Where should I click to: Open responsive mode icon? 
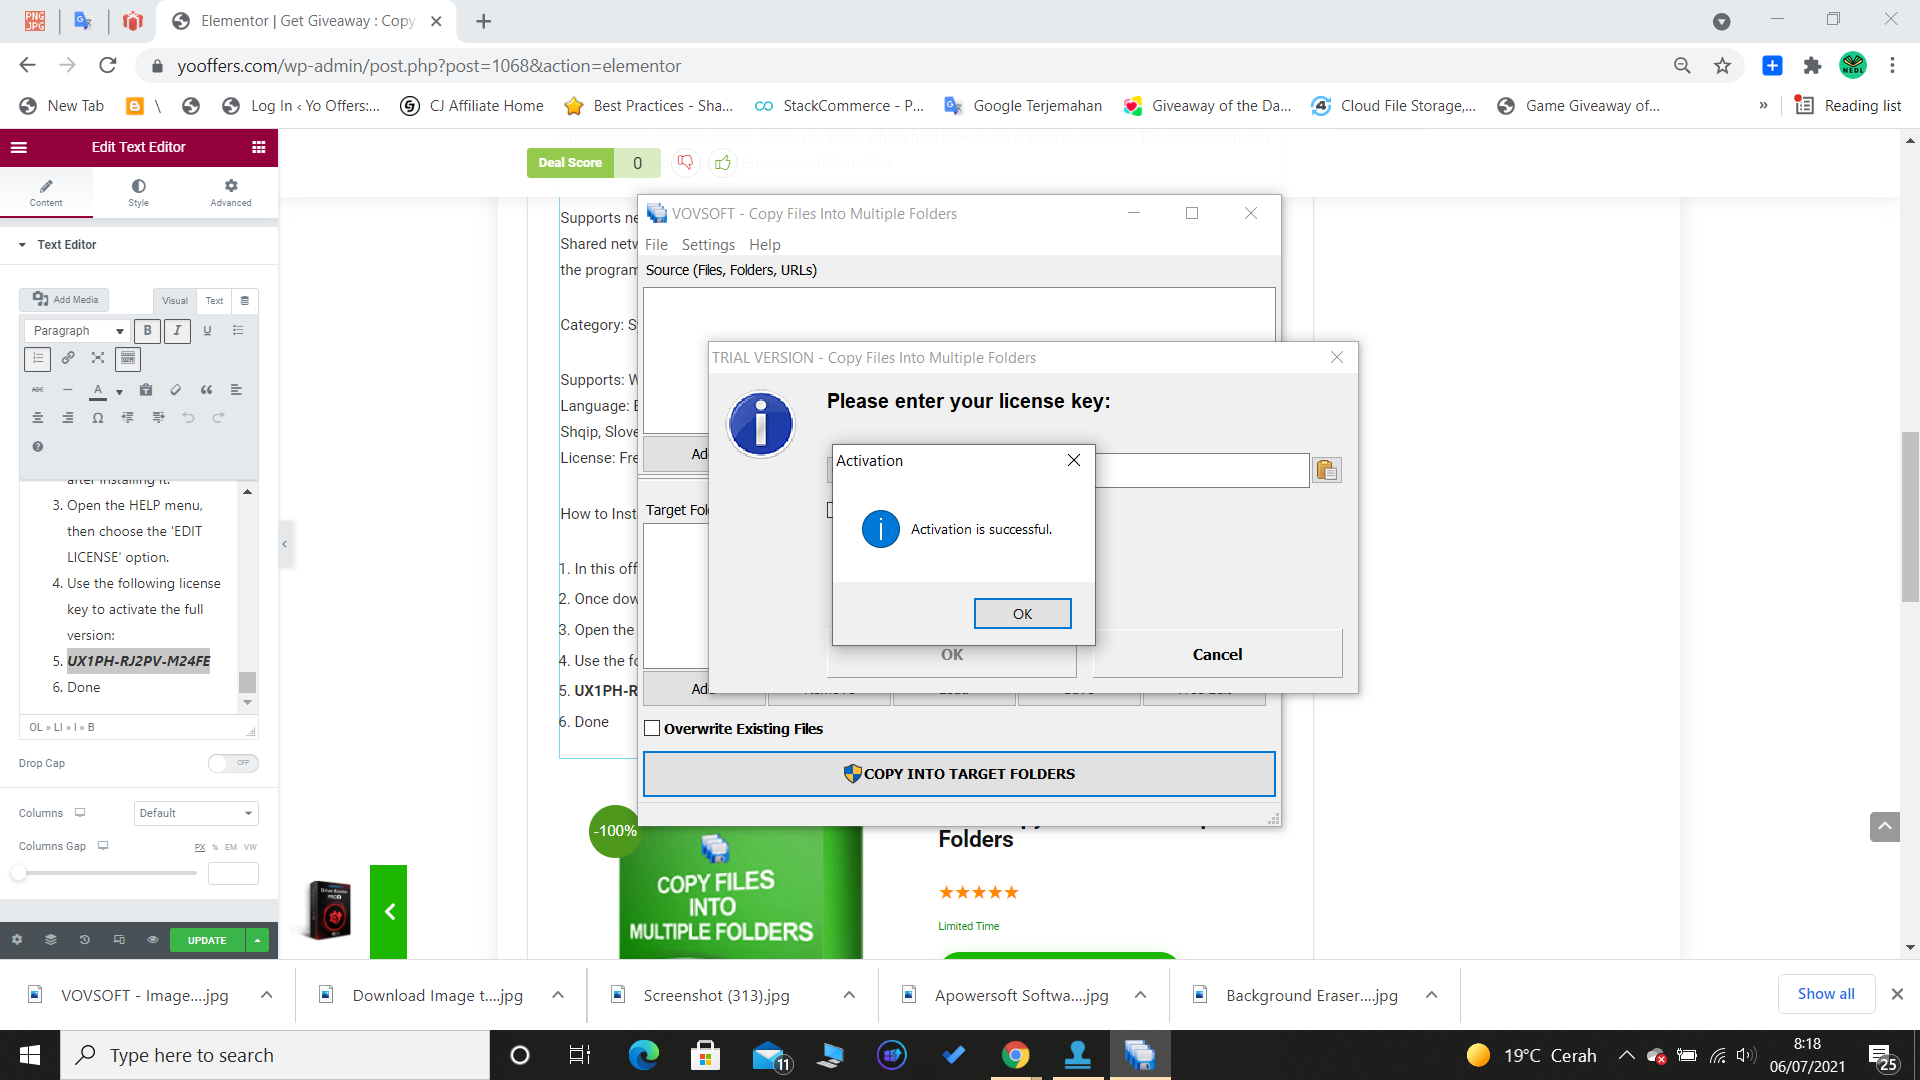point(119,940)
